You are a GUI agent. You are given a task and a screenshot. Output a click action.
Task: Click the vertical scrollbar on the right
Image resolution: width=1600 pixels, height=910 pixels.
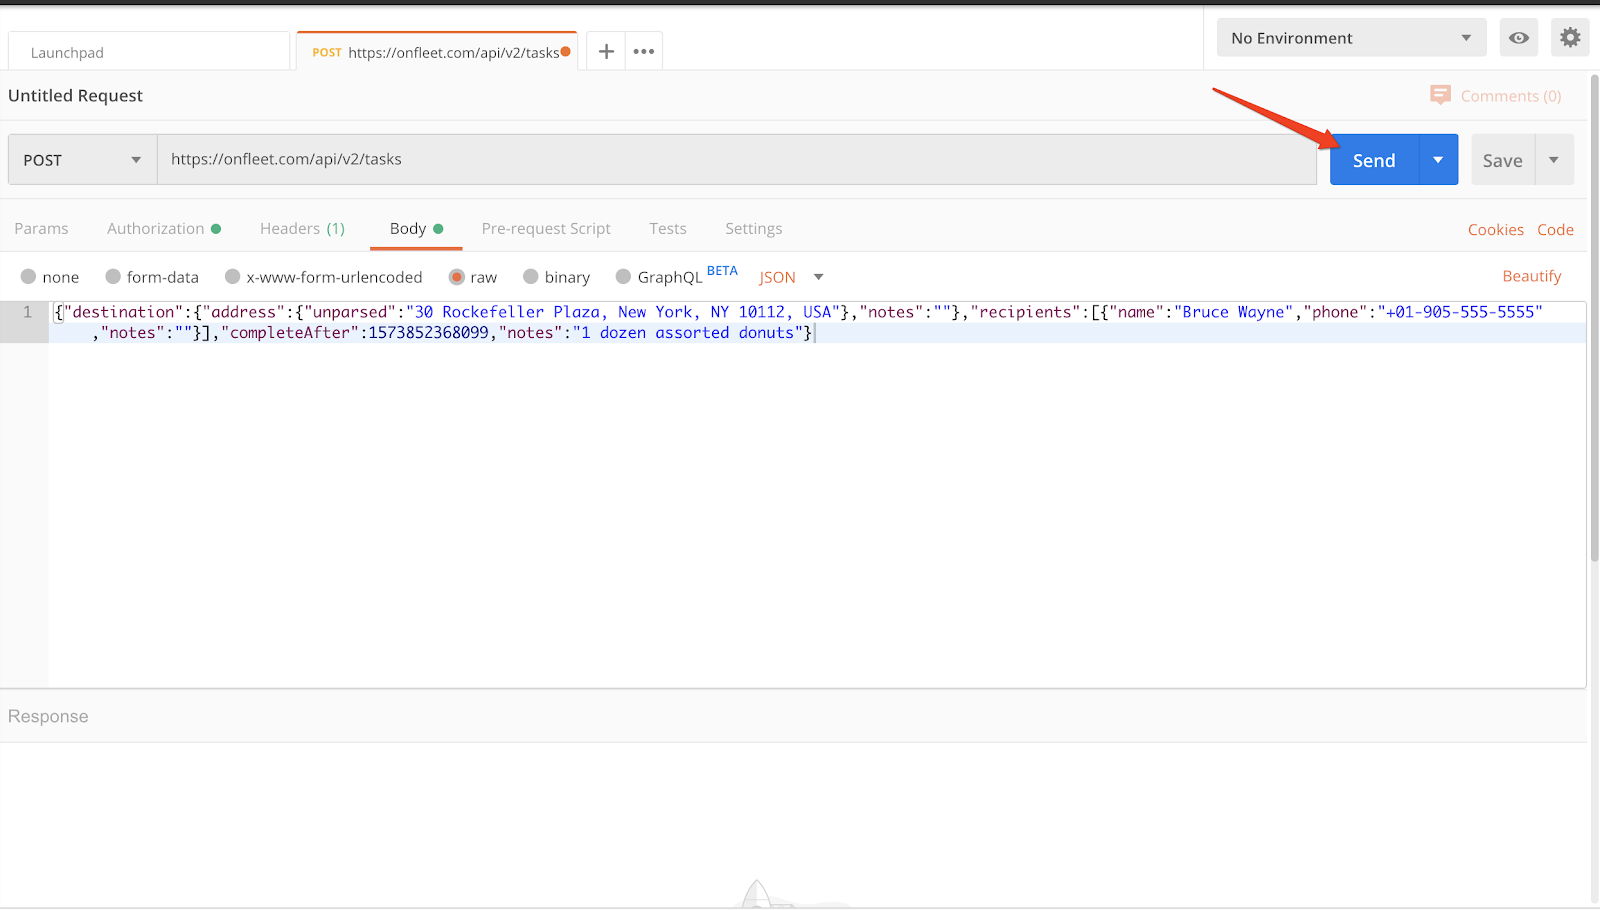coord(1594,317)
